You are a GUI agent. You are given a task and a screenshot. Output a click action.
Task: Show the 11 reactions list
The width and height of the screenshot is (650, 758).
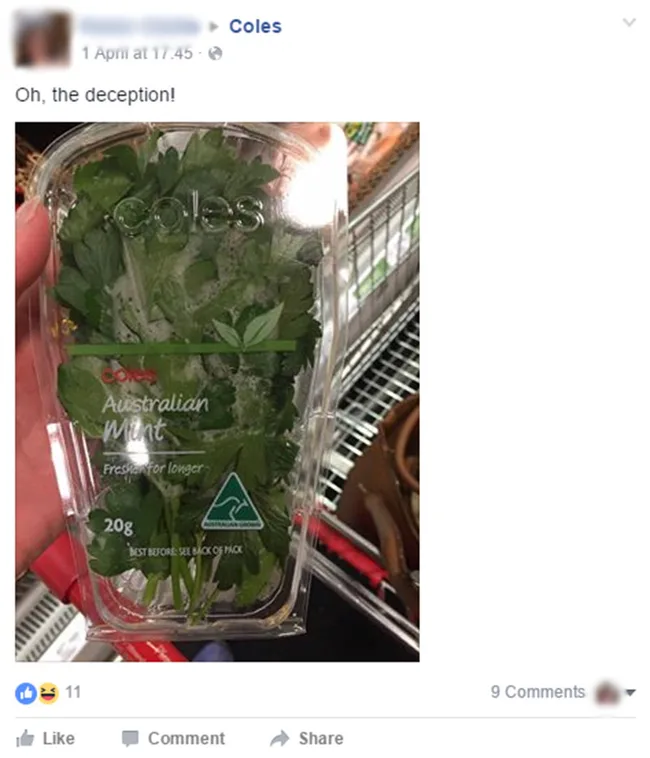click(73, 692)
